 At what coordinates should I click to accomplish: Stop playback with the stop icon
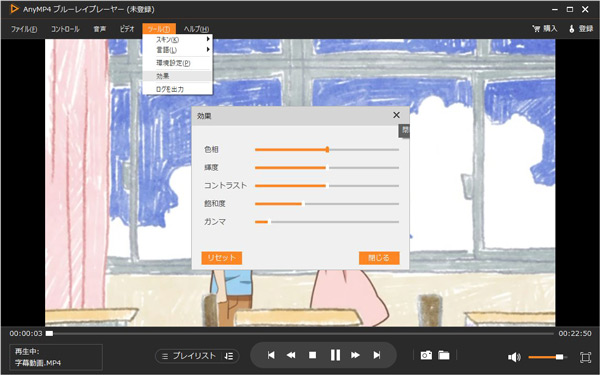click(313, 355)
